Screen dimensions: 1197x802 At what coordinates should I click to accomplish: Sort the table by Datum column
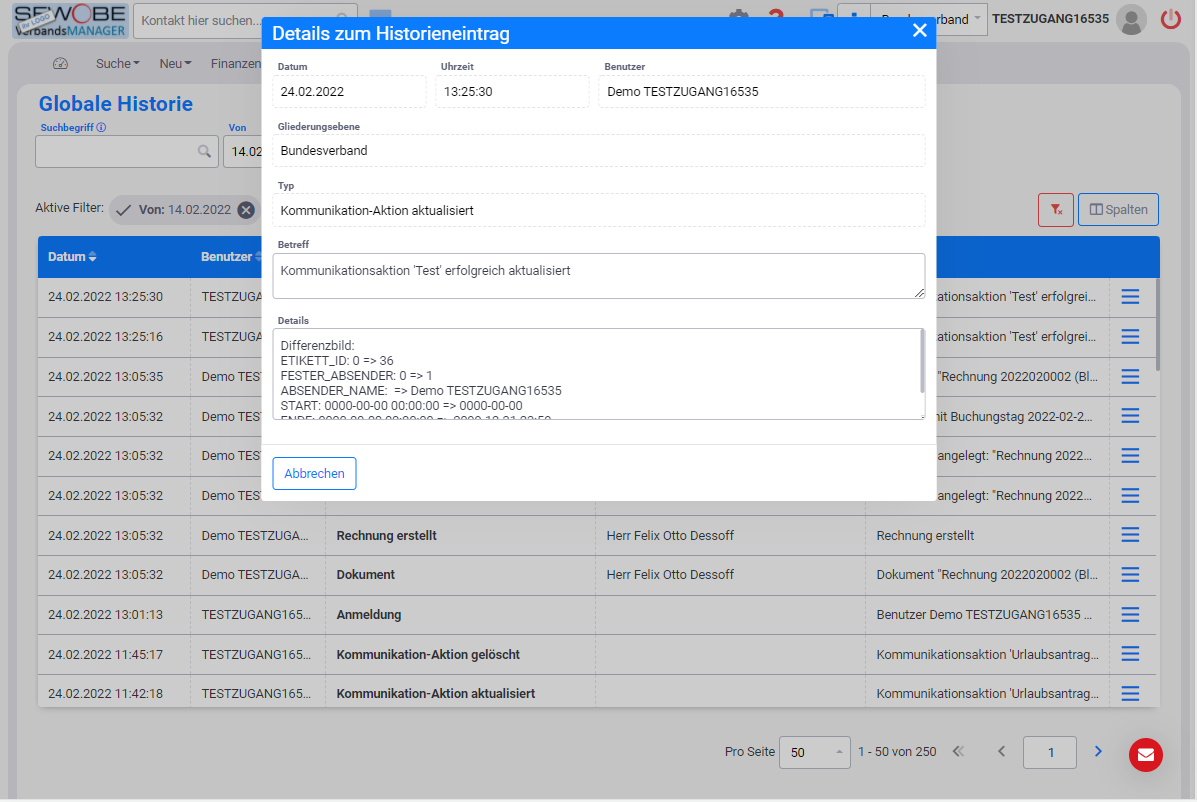(72, 257)
